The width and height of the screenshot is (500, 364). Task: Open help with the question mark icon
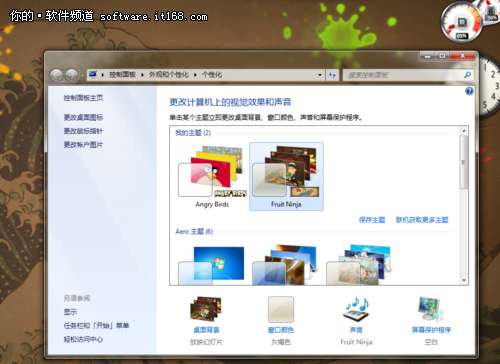[x=469, y=91]
